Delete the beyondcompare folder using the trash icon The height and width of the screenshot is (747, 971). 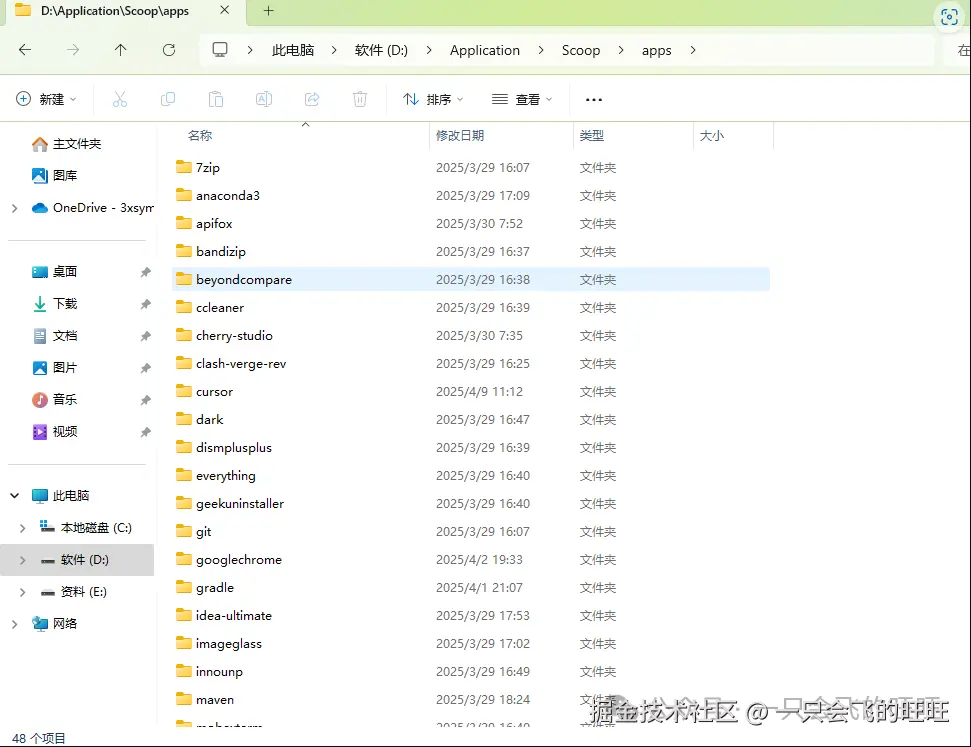[x=359, y=99]
